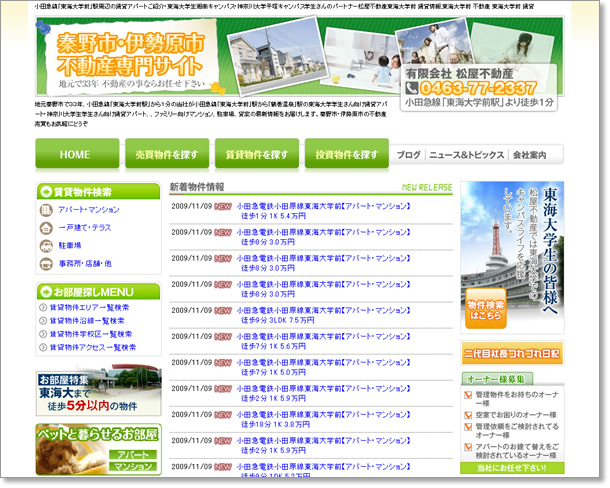
Task: Click the detached house icon
Action: click(46, 228)
